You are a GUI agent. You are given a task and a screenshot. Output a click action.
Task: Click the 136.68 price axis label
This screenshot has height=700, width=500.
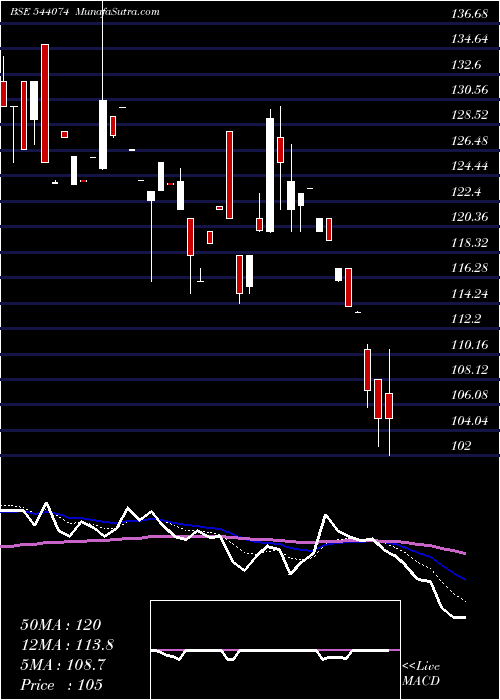(469, 14)
